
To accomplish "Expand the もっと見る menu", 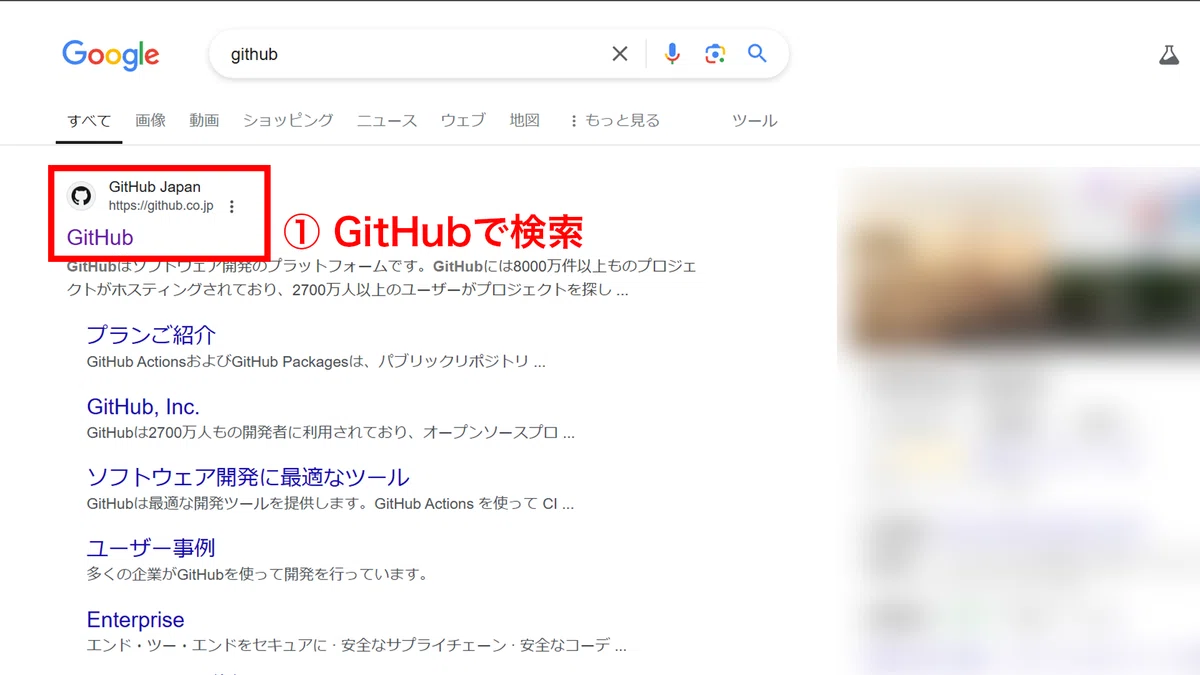I will (614, 120).
